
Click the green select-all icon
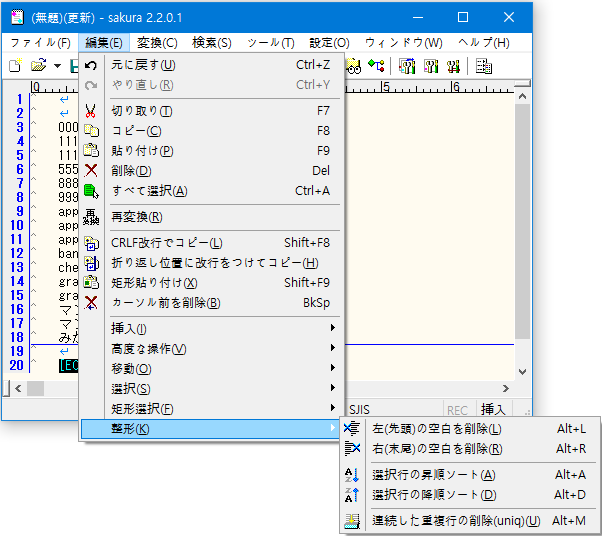[91, 191]
